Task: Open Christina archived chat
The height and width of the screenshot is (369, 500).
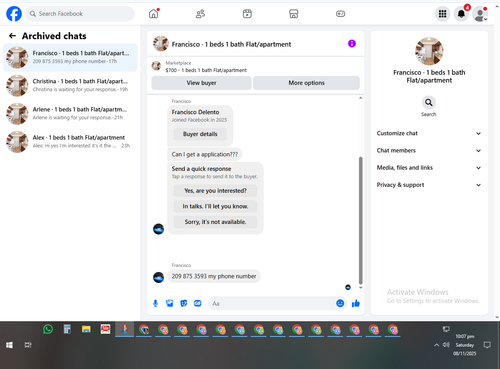Action: click(x=70, y=85)
